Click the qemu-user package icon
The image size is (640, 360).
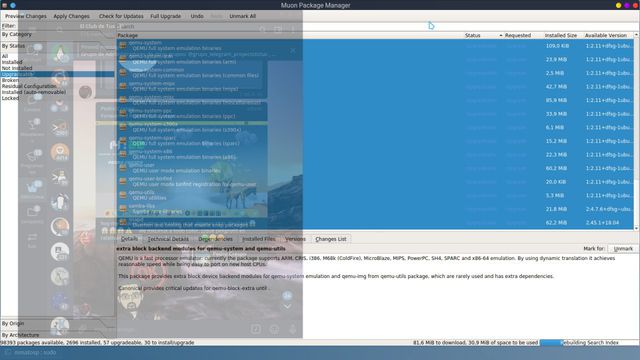pos(123,168)
